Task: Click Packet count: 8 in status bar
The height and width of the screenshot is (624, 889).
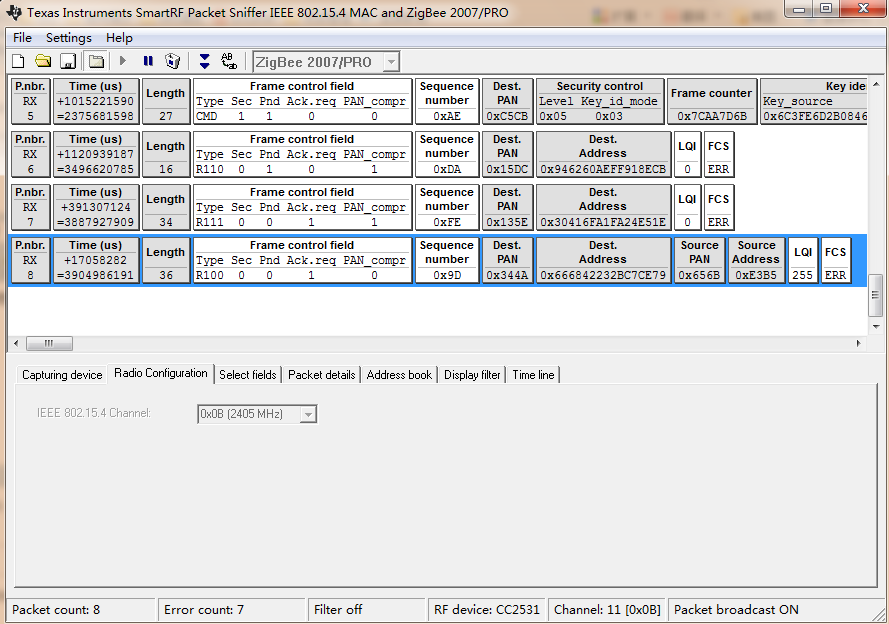Action: (x=56, y=610)
